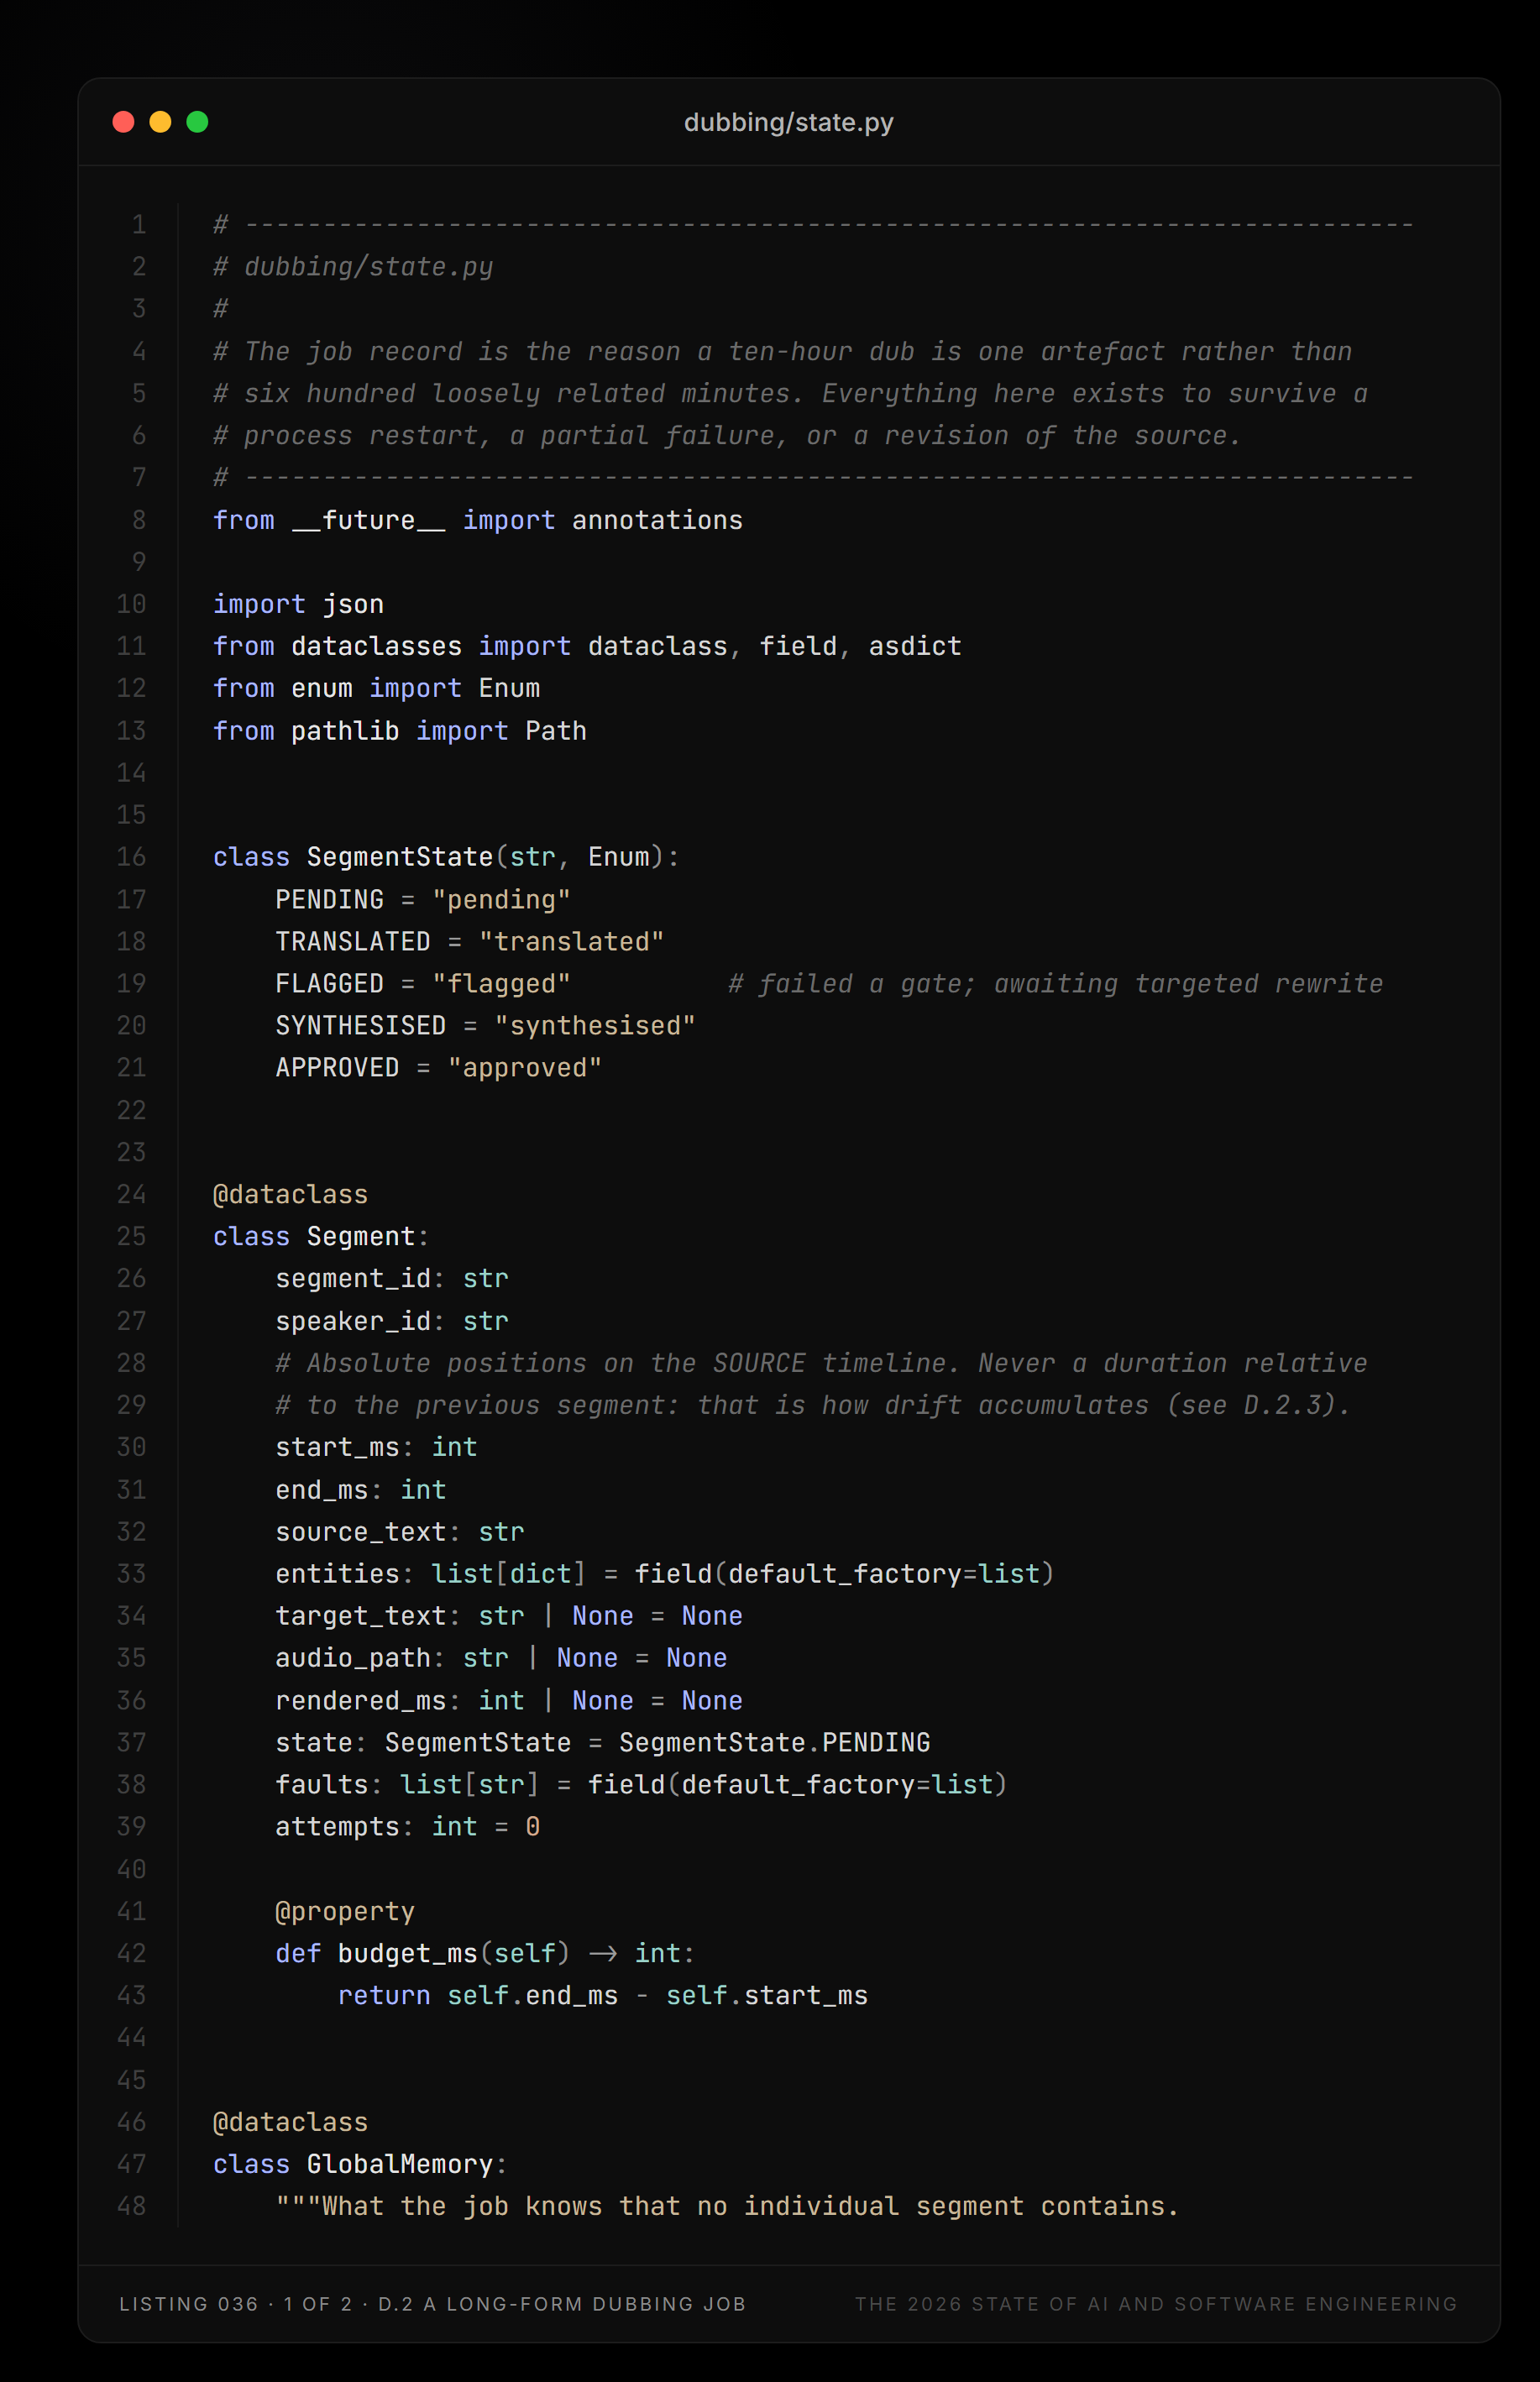Viewport: 1540px width, 2382px height.
Task: Select 'from __future__ import annotations' line
Action: pos(478,520)
